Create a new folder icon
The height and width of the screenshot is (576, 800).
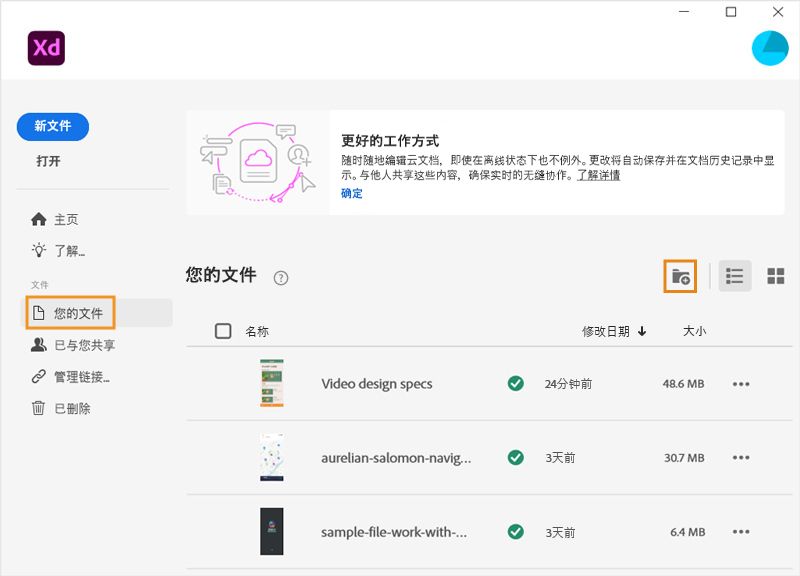pos(680,276)
